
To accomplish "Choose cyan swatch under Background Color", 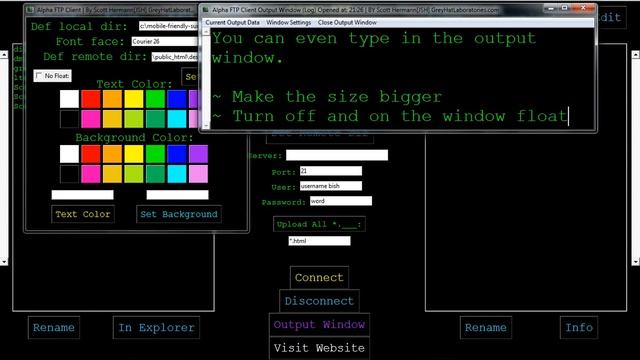I will click(x=177, y=174).
